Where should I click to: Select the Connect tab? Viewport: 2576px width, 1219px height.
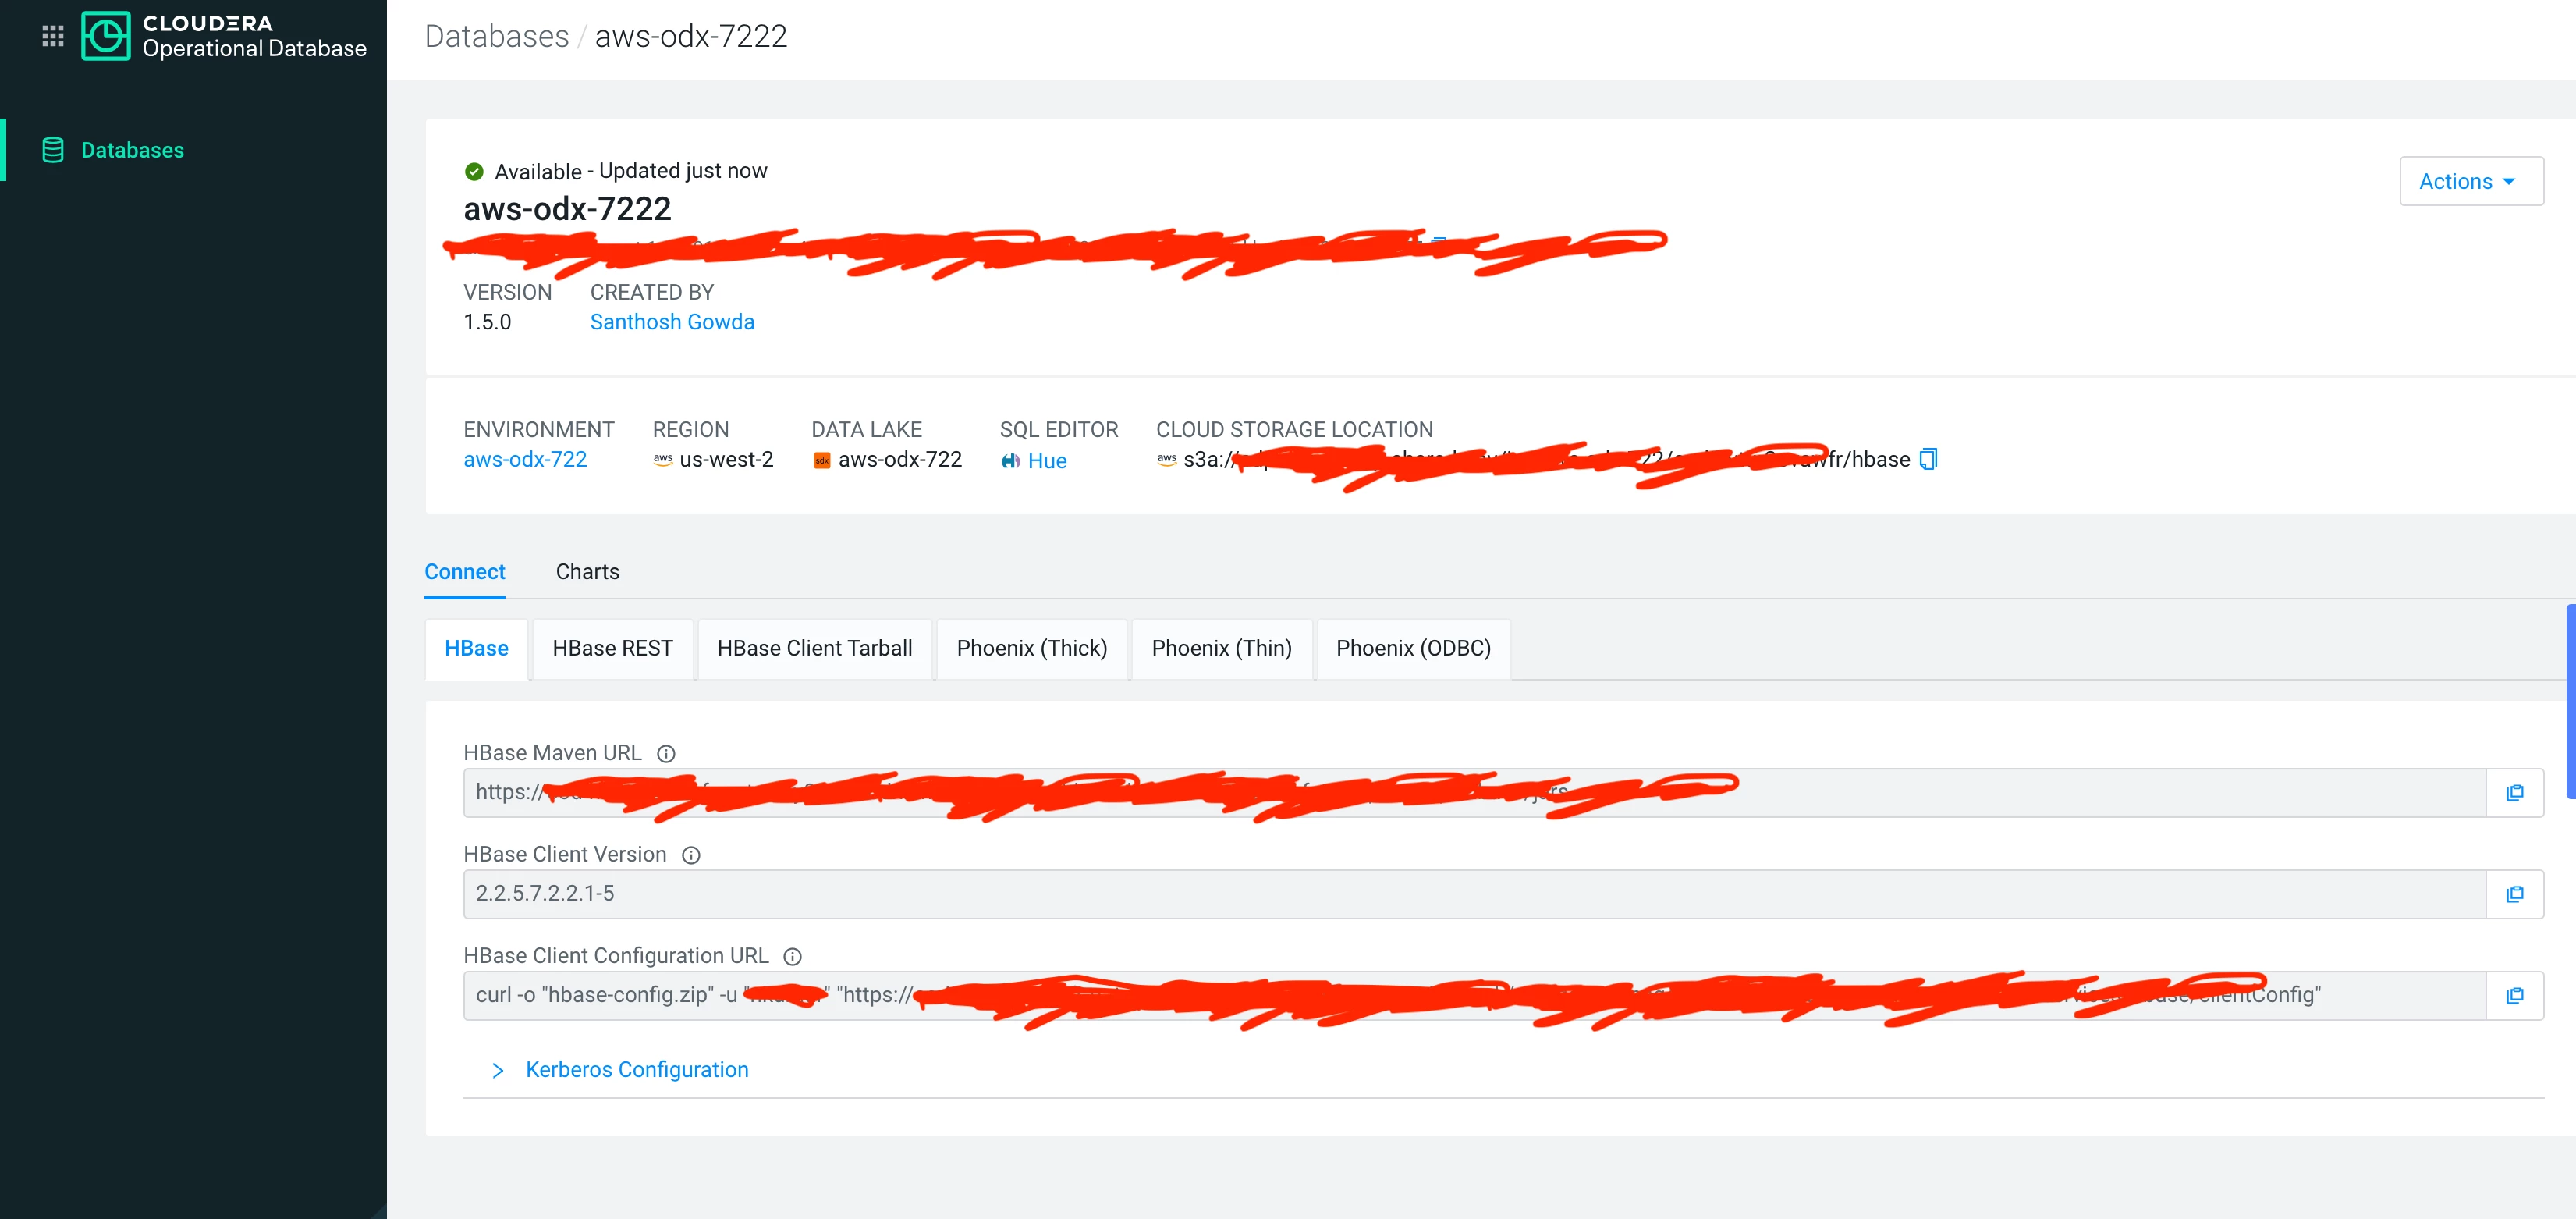[464, 571]
